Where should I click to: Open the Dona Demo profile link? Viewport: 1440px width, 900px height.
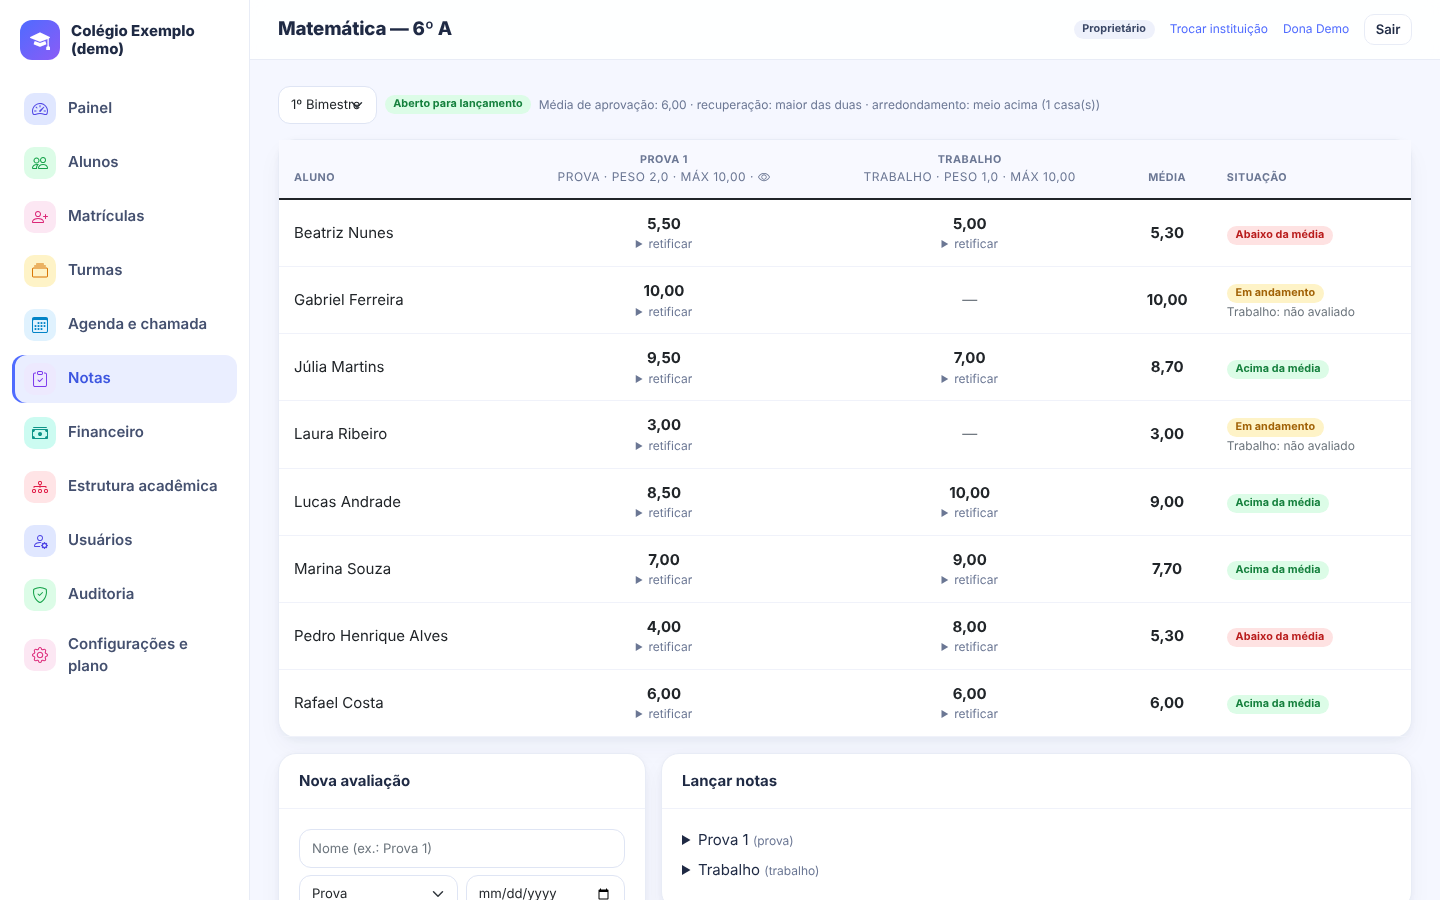(x=1316, y=29)
